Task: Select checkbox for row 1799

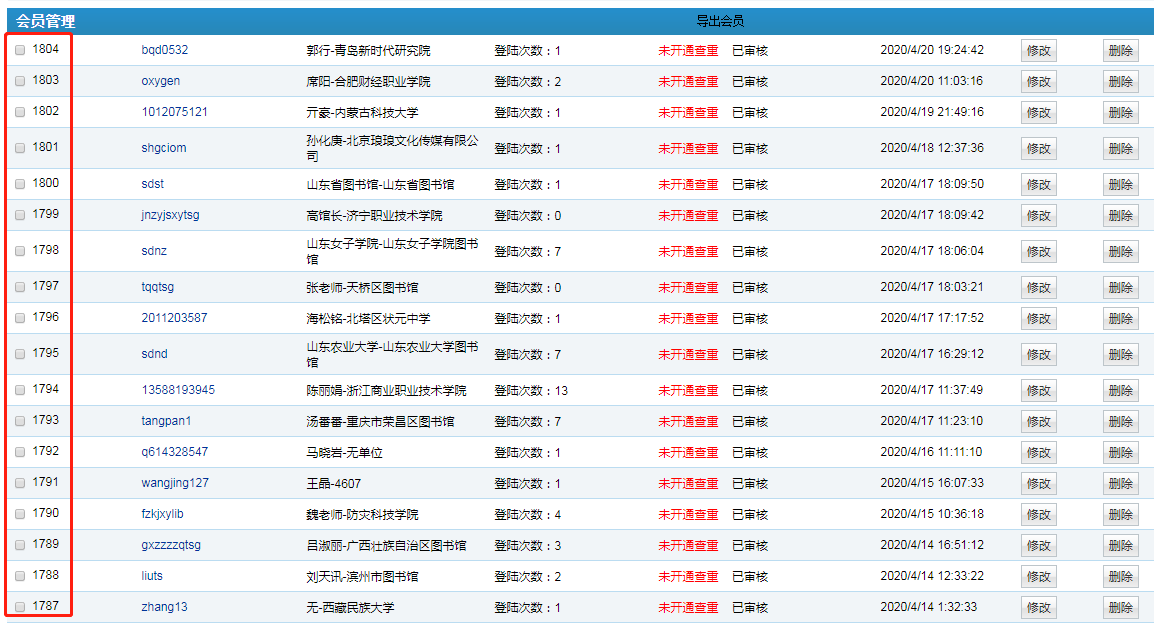Action: 20,215
